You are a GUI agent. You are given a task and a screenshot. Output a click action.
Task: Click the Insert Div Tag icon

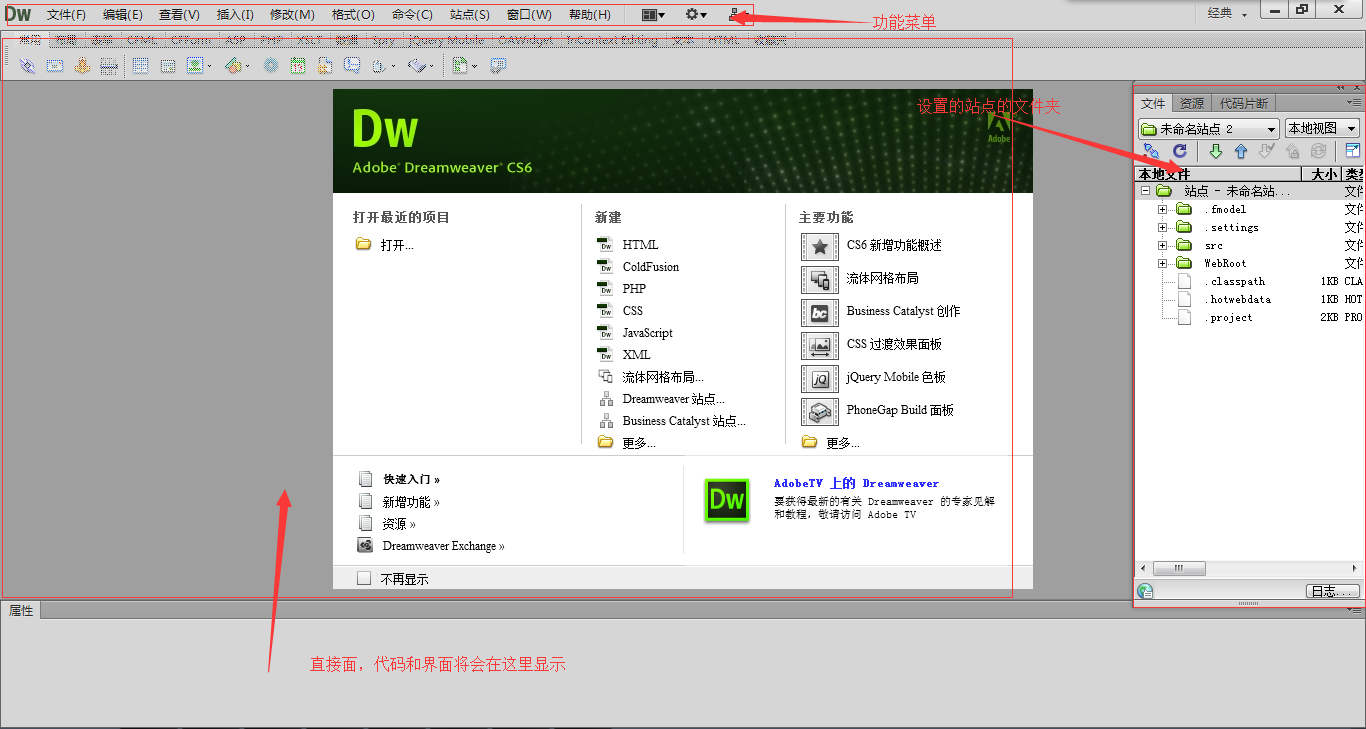click(168, 66)
